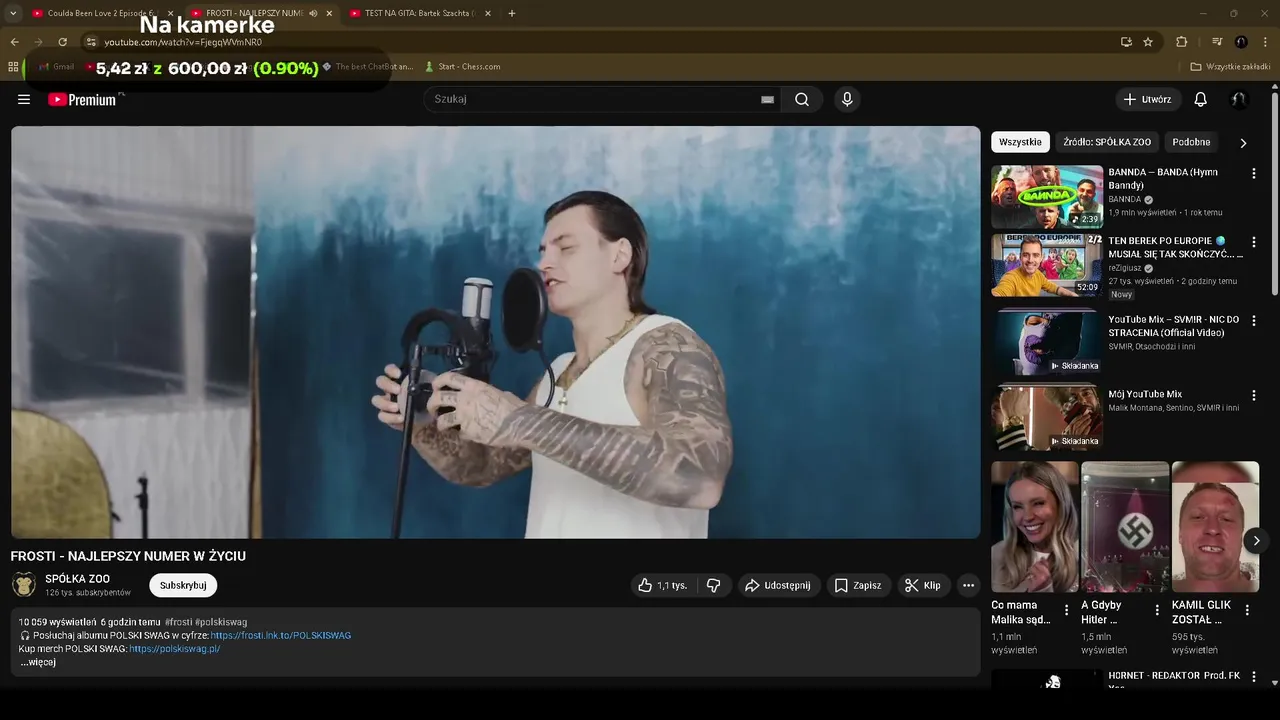The height and width of the screenshot is (720, 1280).
Task: Open the Wszystkie zakładki bookmarks folder
Action: tap(1230, 67)
